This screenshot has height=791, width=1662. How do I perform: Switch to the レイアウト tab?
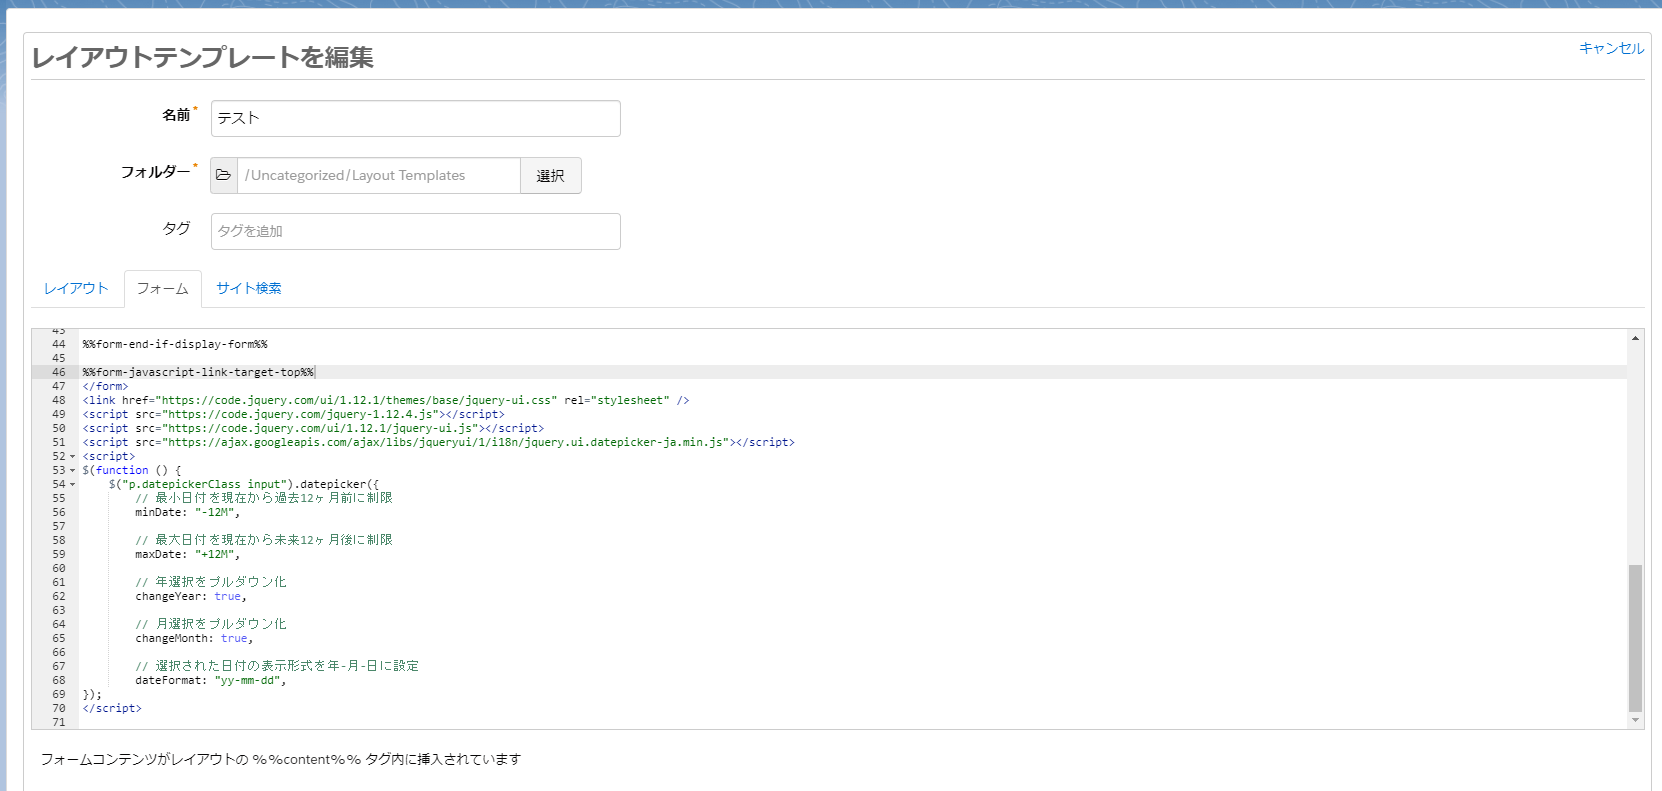pyautogui.click(x=76, y=288)
